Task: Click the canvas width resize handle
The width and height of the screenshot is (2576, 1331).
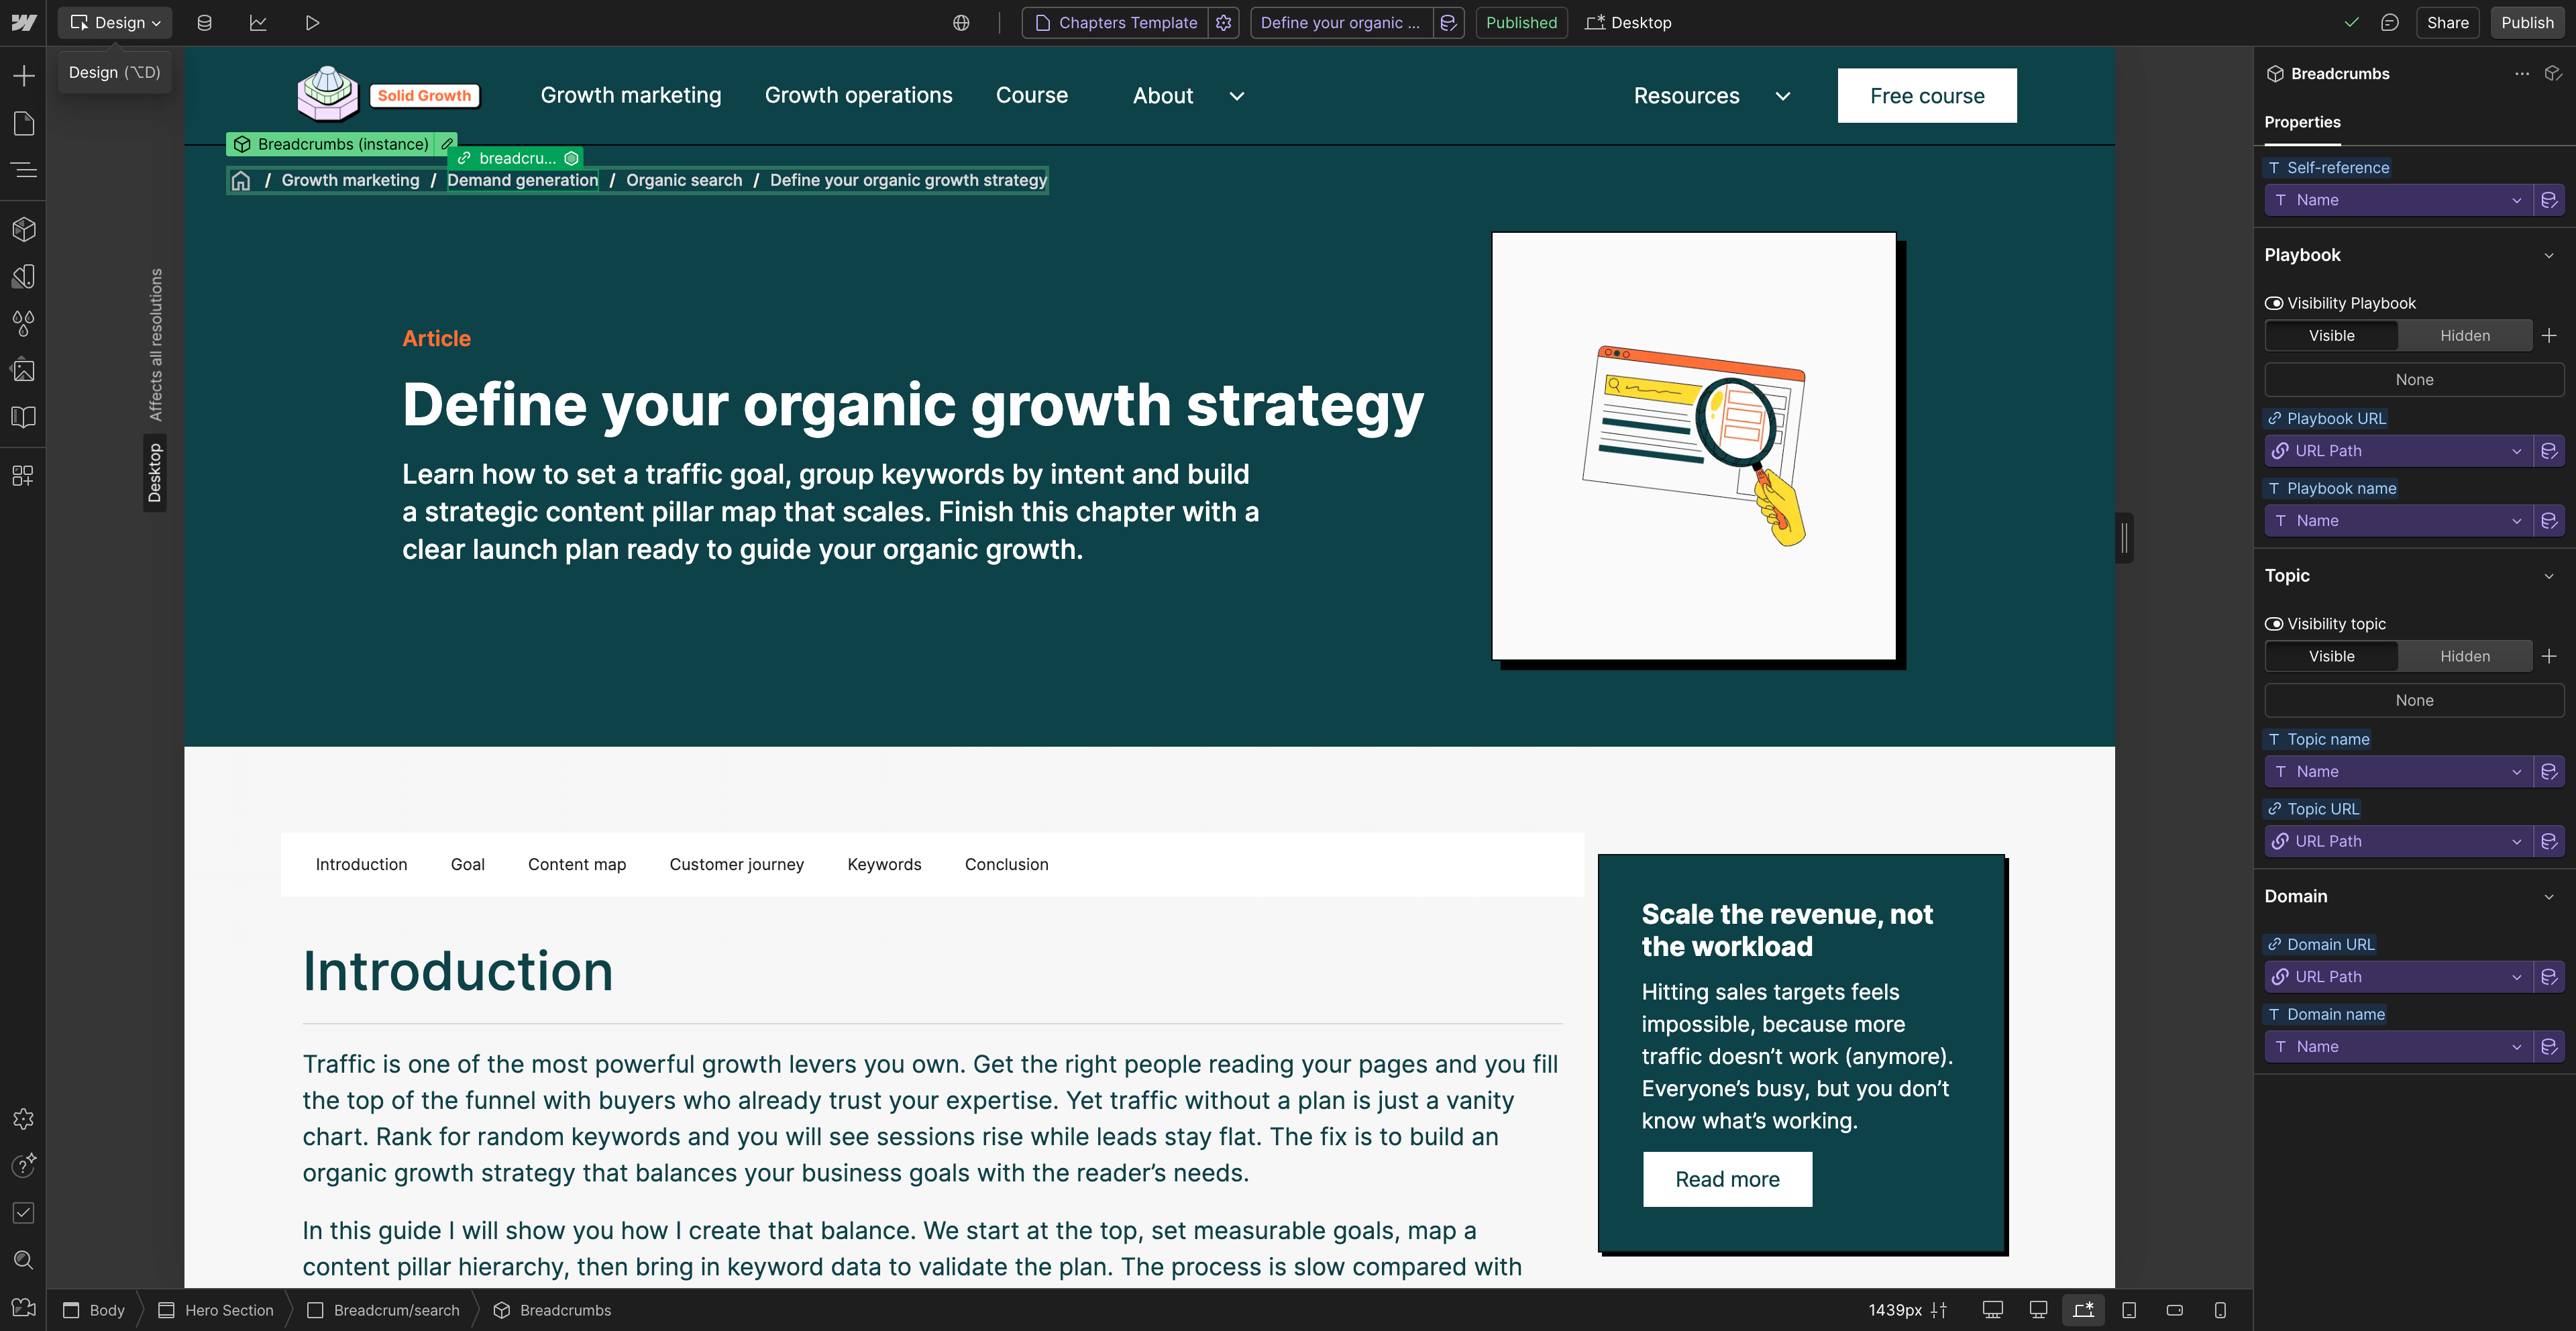Action: tap(2124, 538)
